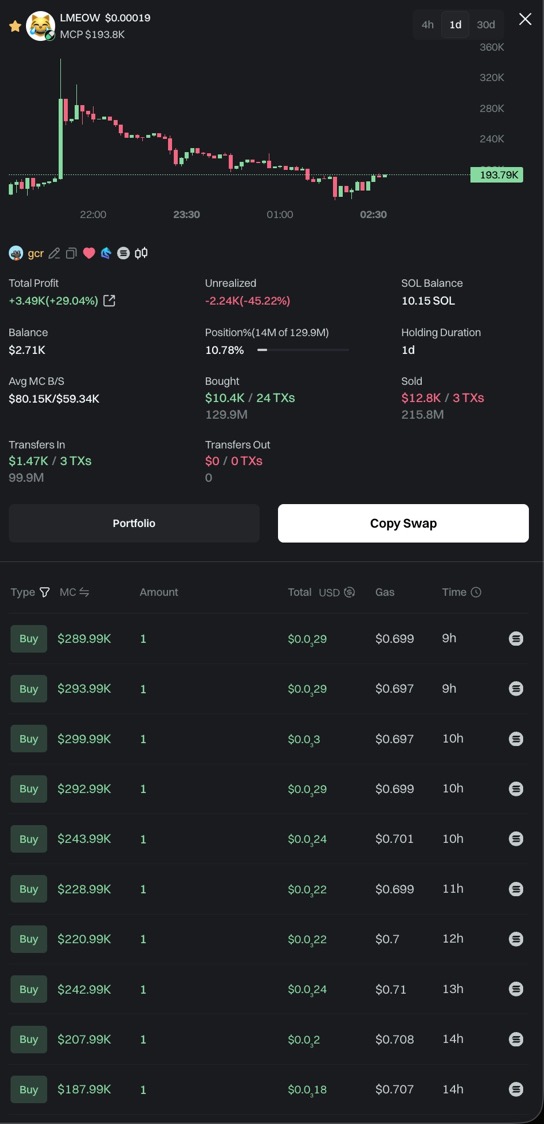Click the Solscan icon next to gcr

[x=123, y=253]
